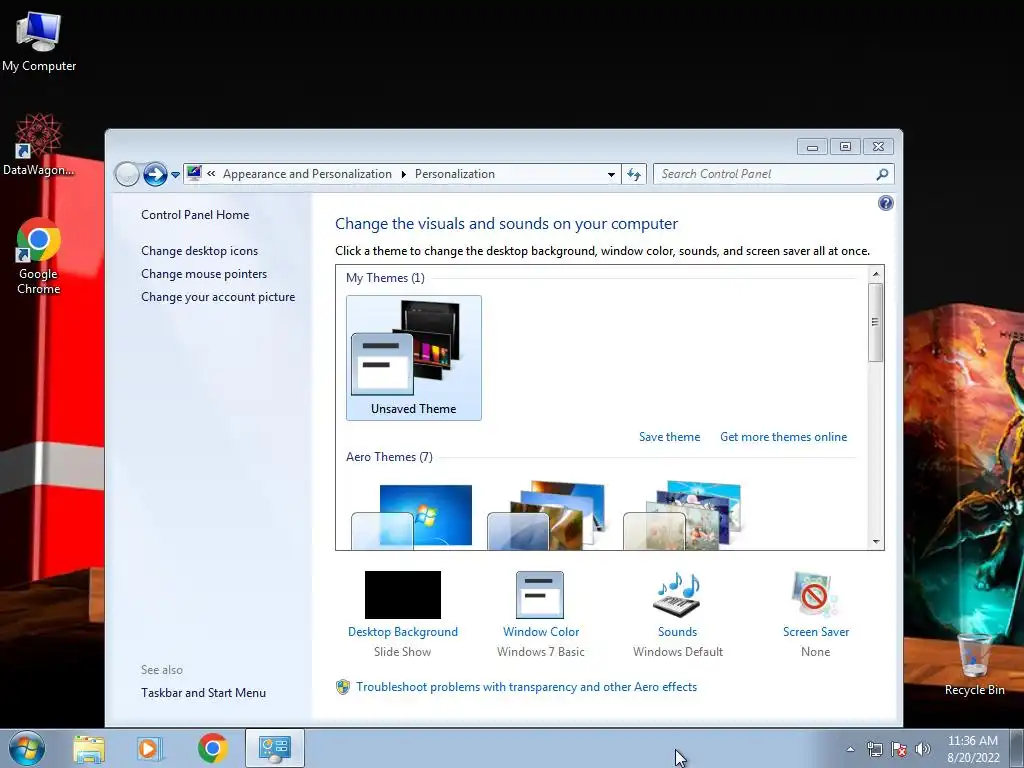Click the Forward navigation arrow
The width and height of the screenshot is (1024, 768).
pyautogui.click(x=155, y=174)
